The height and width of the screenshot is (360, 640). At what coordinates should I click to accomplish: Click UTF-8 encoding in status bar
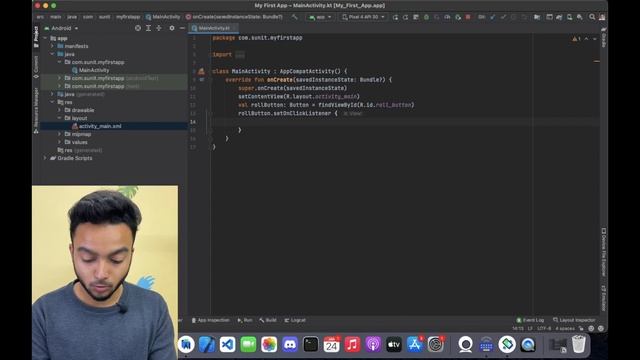click(544, 329)
